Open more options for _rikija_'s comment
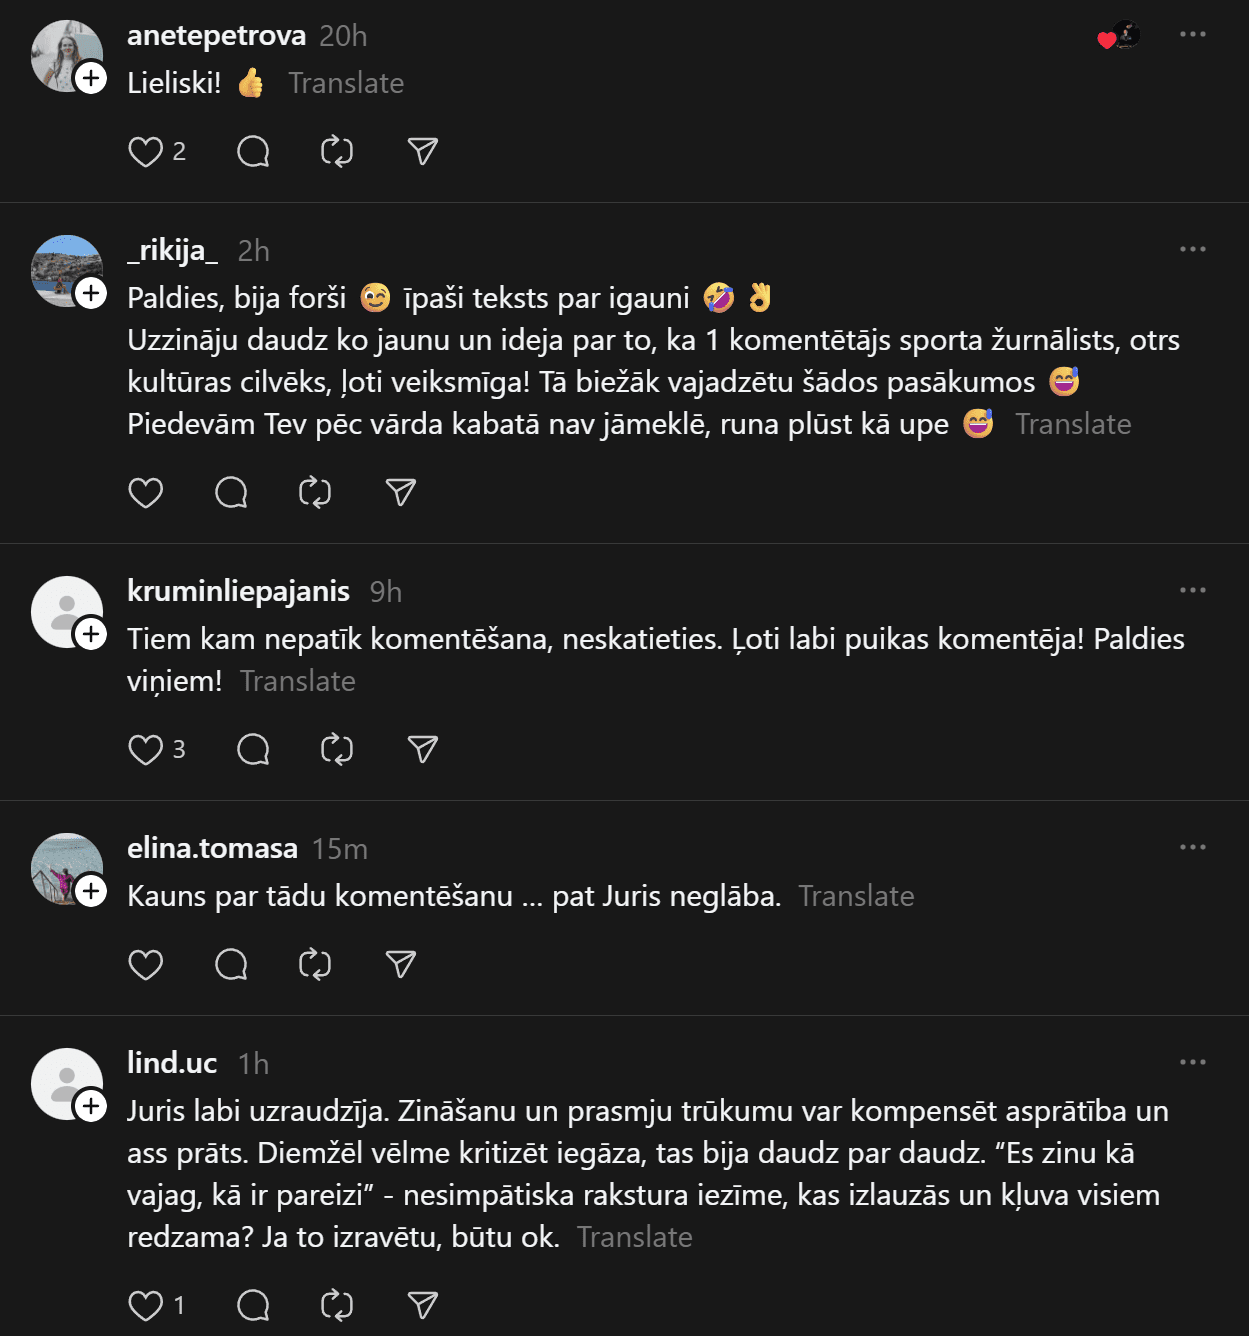This screenshot has height=1336, width=1249. click(1192, 250)
